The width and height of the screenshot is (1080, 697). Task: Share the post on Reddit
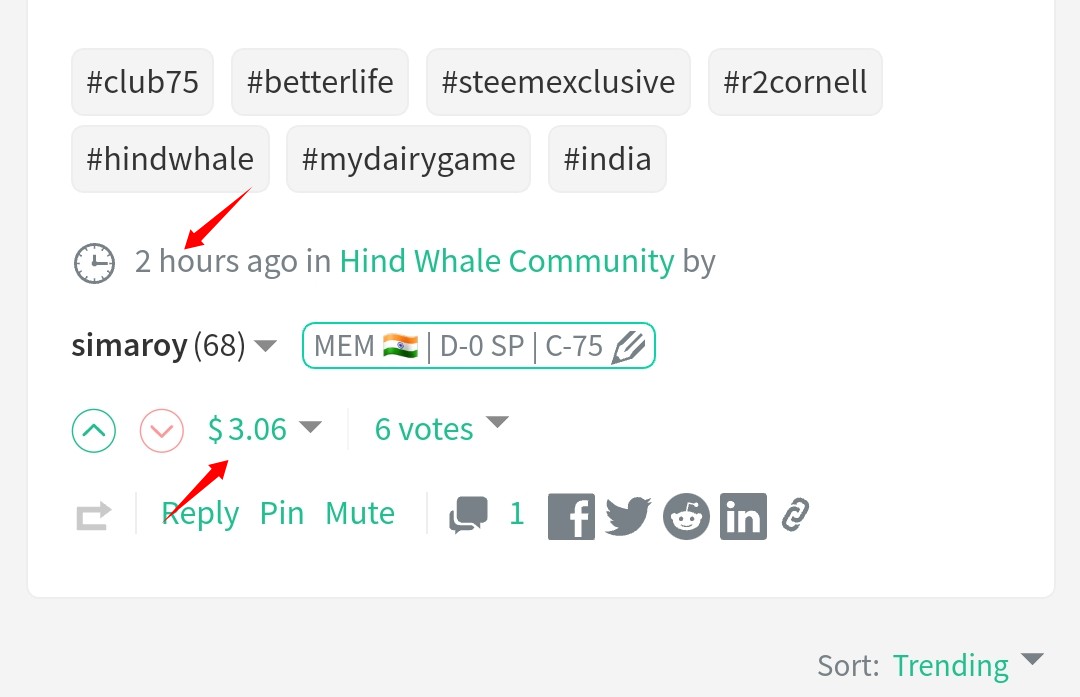coord(686,516)
